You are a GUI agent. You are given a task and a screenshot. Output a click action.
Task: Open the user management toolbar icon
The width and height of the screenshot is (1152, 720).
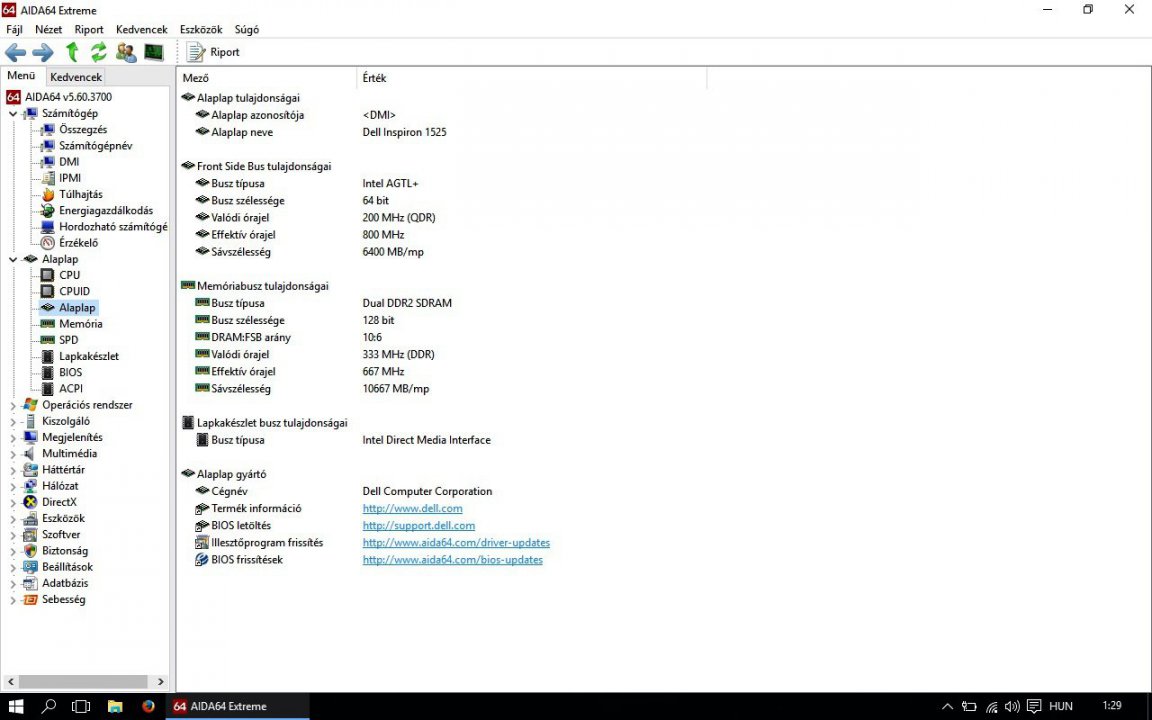(x=126, y=52)
